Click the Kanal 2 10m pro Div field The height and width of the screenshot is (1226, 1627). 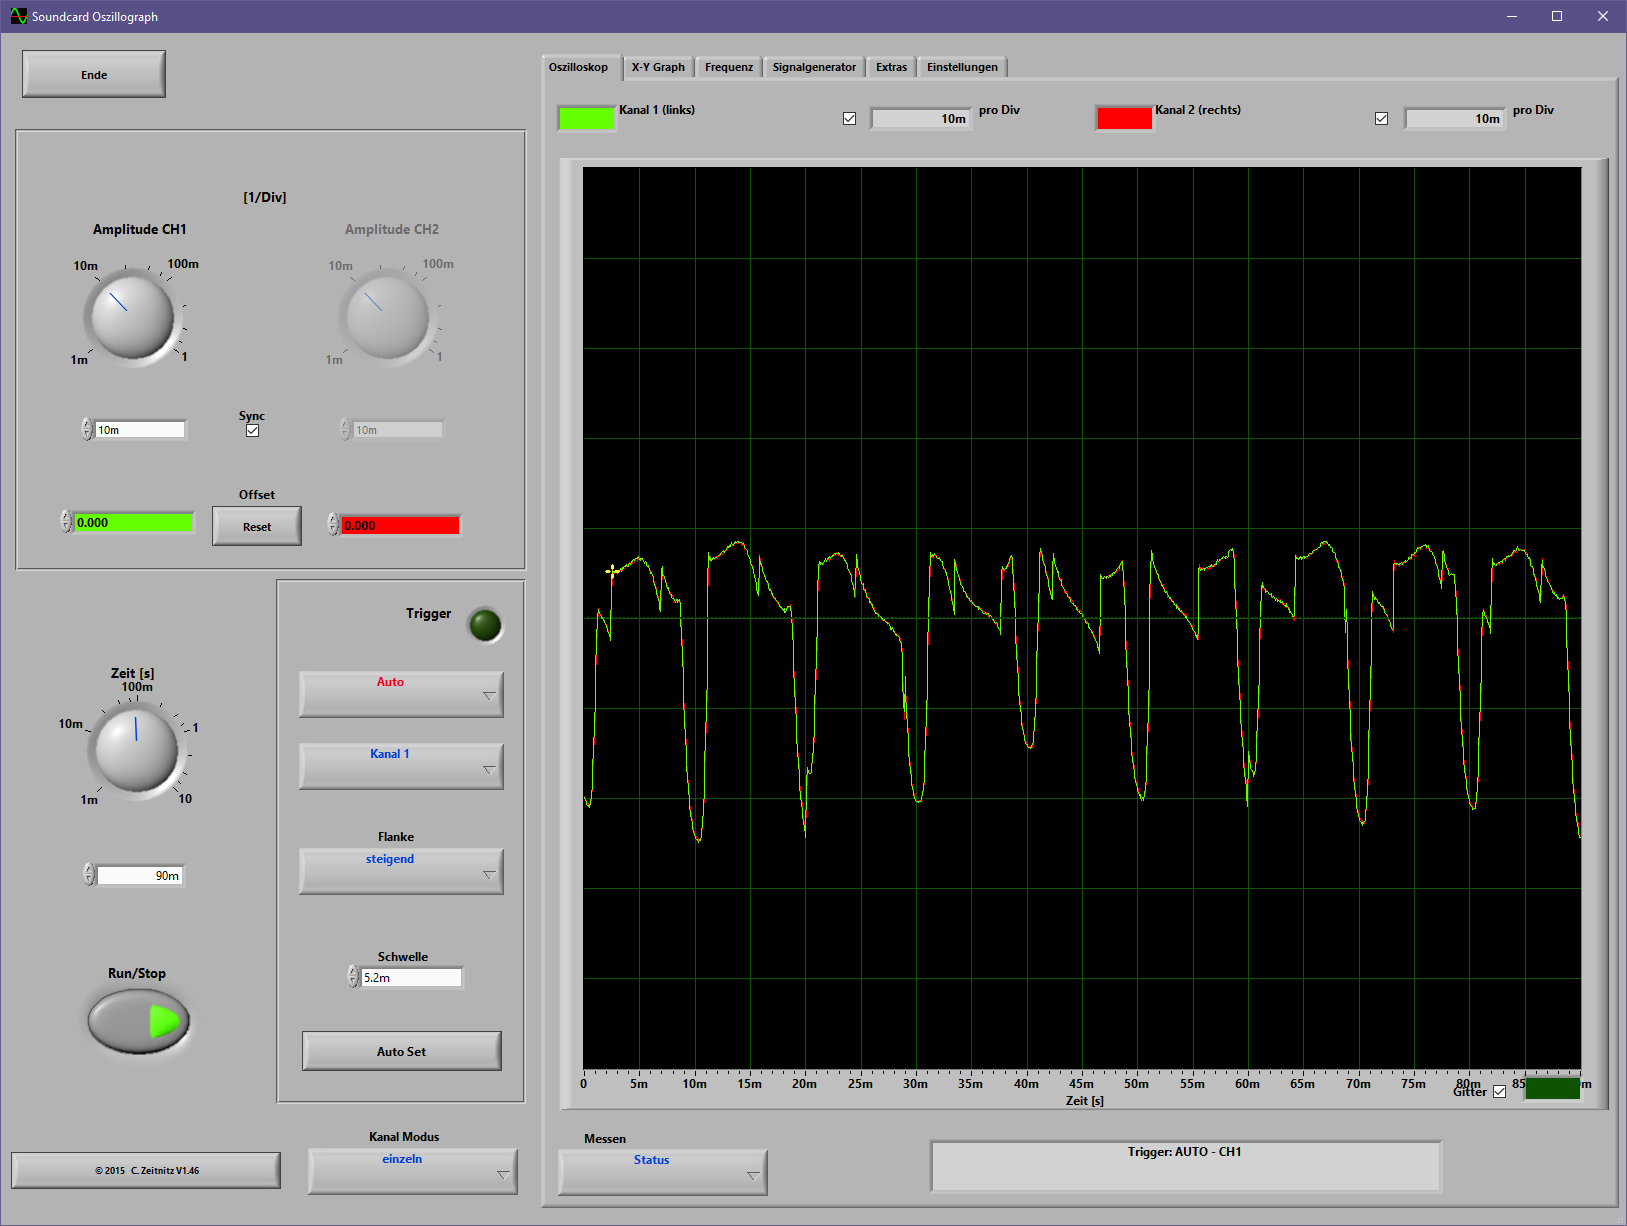click(1455, 119)
